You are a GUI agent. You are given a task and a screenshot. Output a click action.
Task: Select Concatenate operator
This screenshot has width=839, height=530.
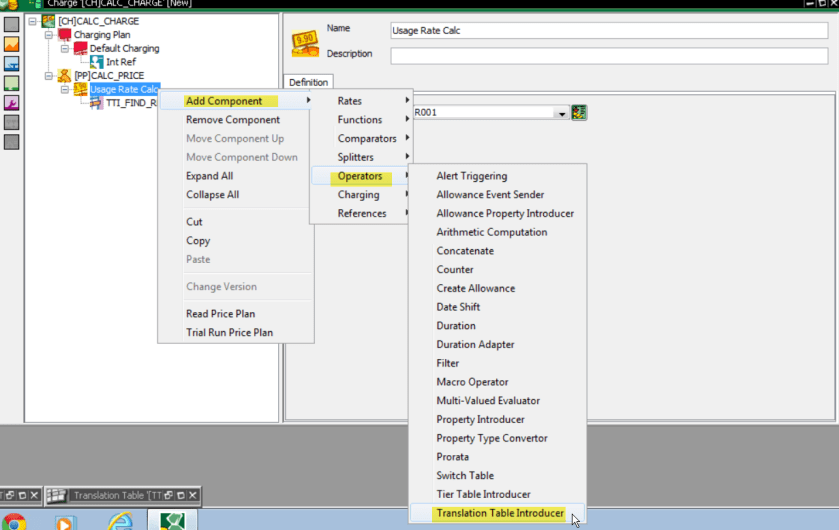(498, 251)
